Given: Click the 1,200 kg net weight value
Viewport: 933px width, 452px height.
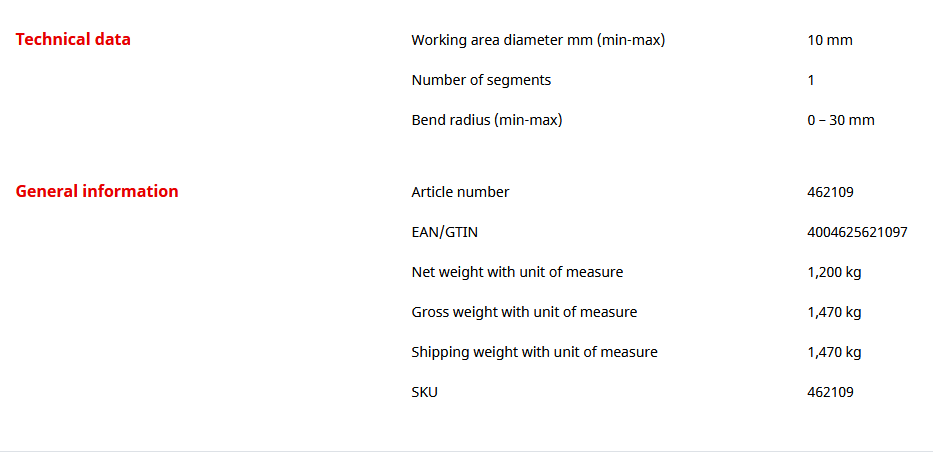Looking at the screenshot, I should coord(834,272).
